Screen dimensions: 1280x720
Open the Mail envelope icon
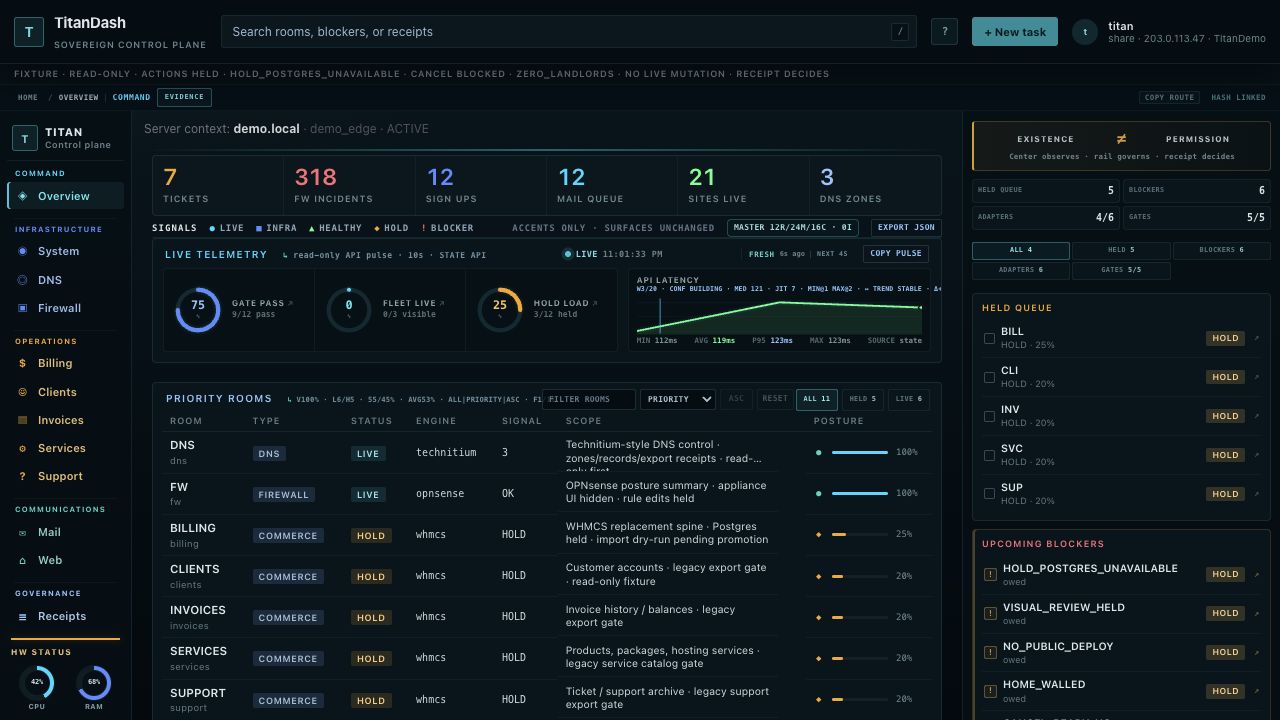point(23,532)
